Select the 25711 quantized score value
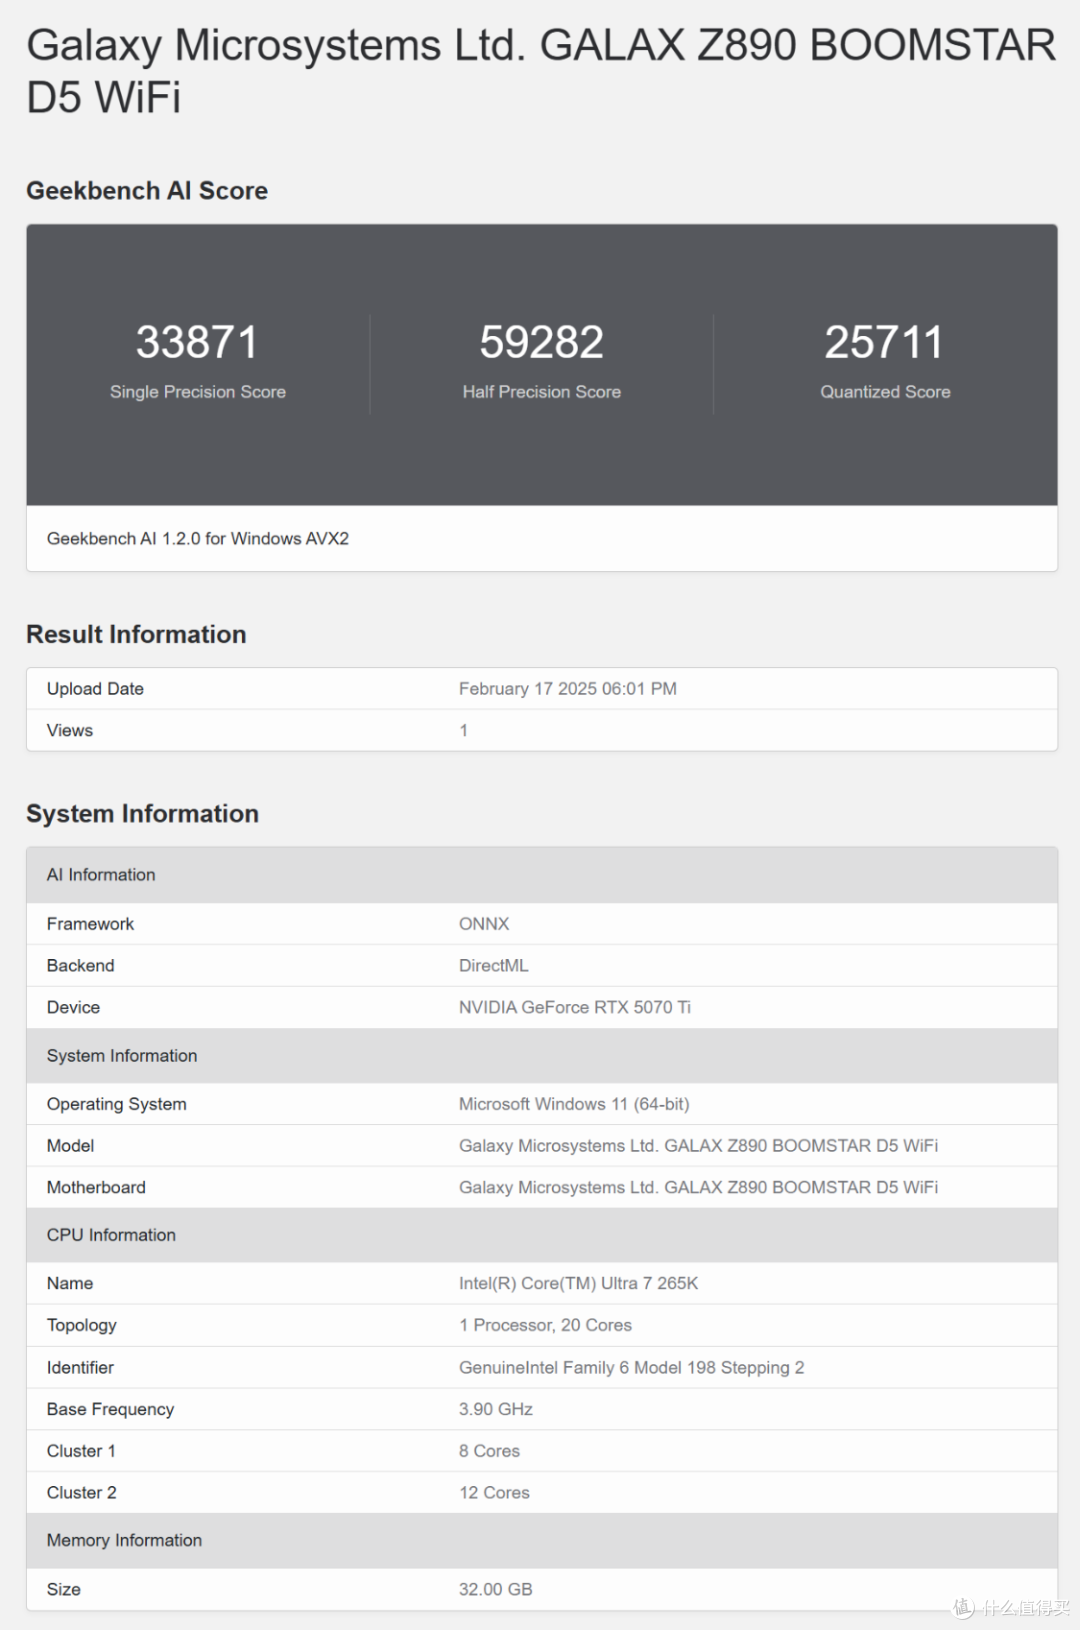This screenshot has height=1630, width=1080. [885, 342]
